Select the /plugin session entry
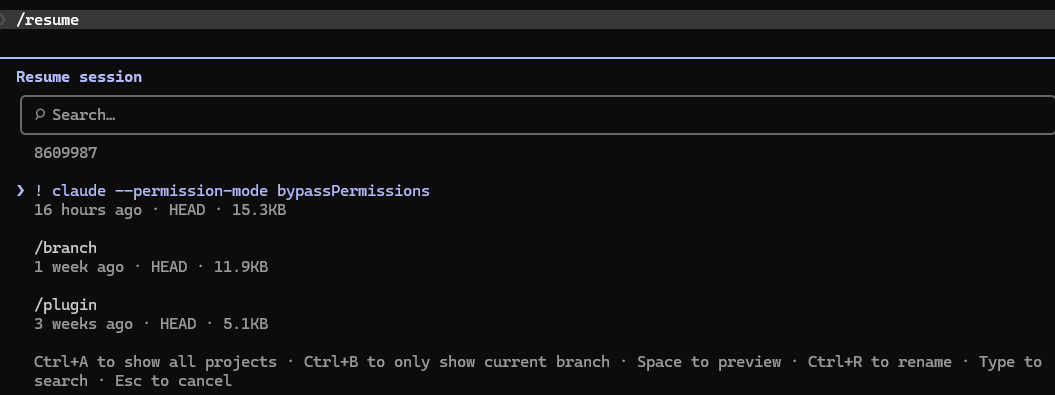Viewport: 1055px width, 395px height. (x=65, y=305)
